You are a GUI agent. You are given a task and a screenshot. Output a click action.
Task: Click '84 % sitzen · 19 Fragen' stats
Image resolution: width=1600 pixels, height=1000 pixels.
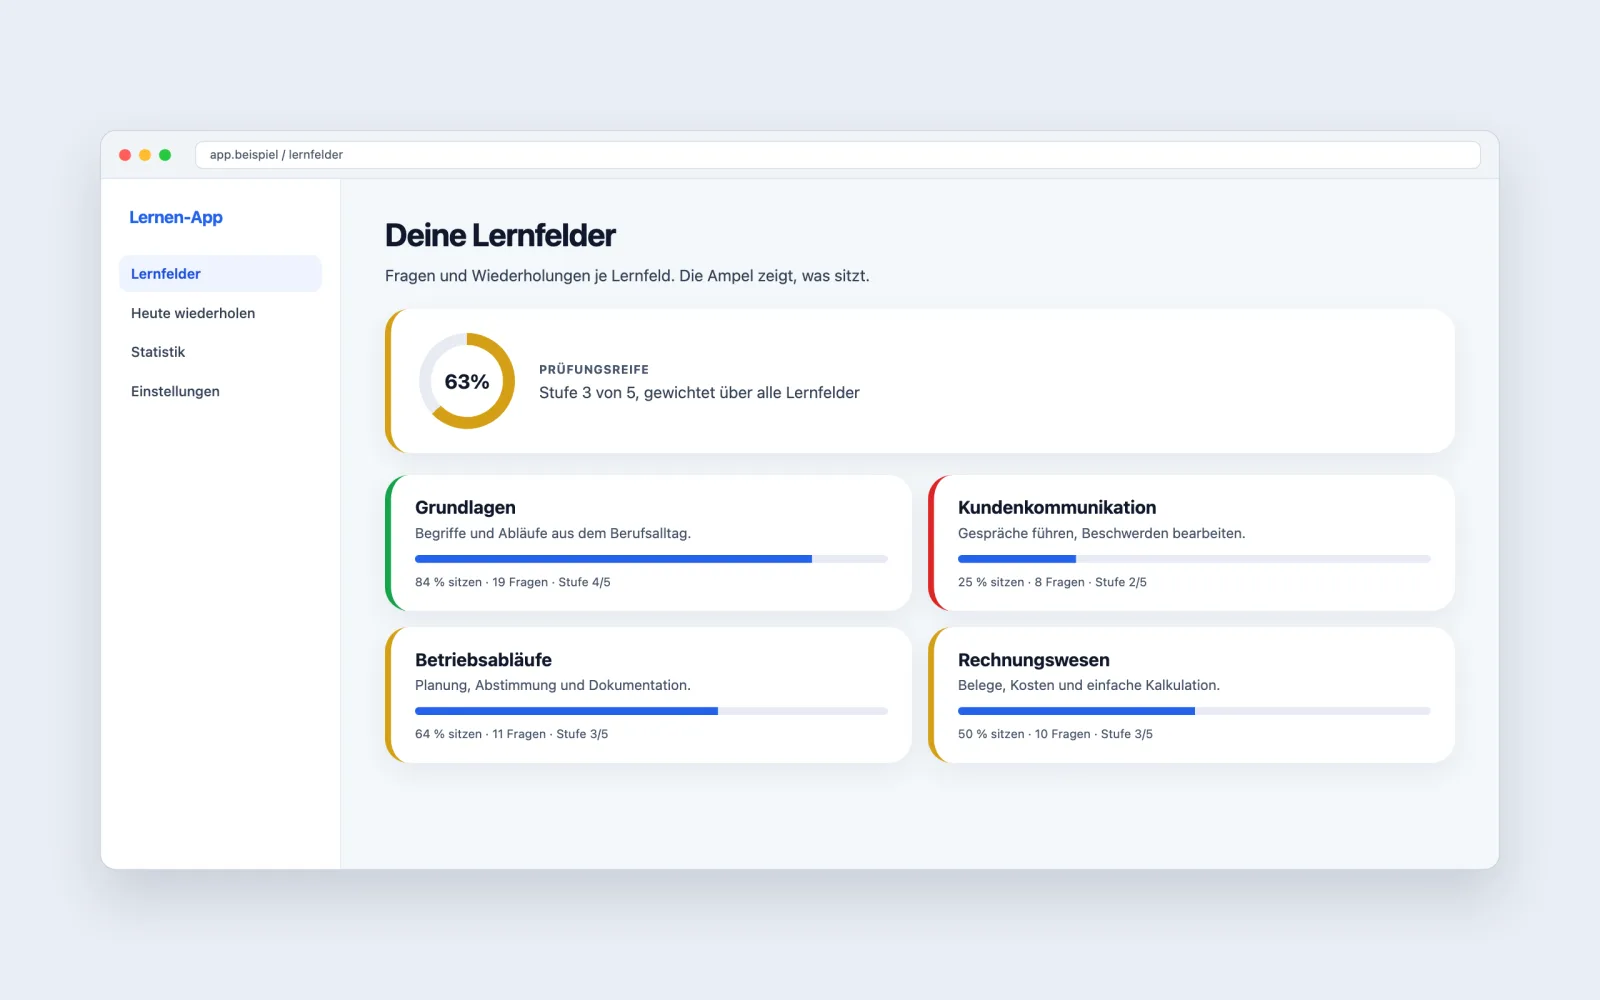[x=481, y=582]
